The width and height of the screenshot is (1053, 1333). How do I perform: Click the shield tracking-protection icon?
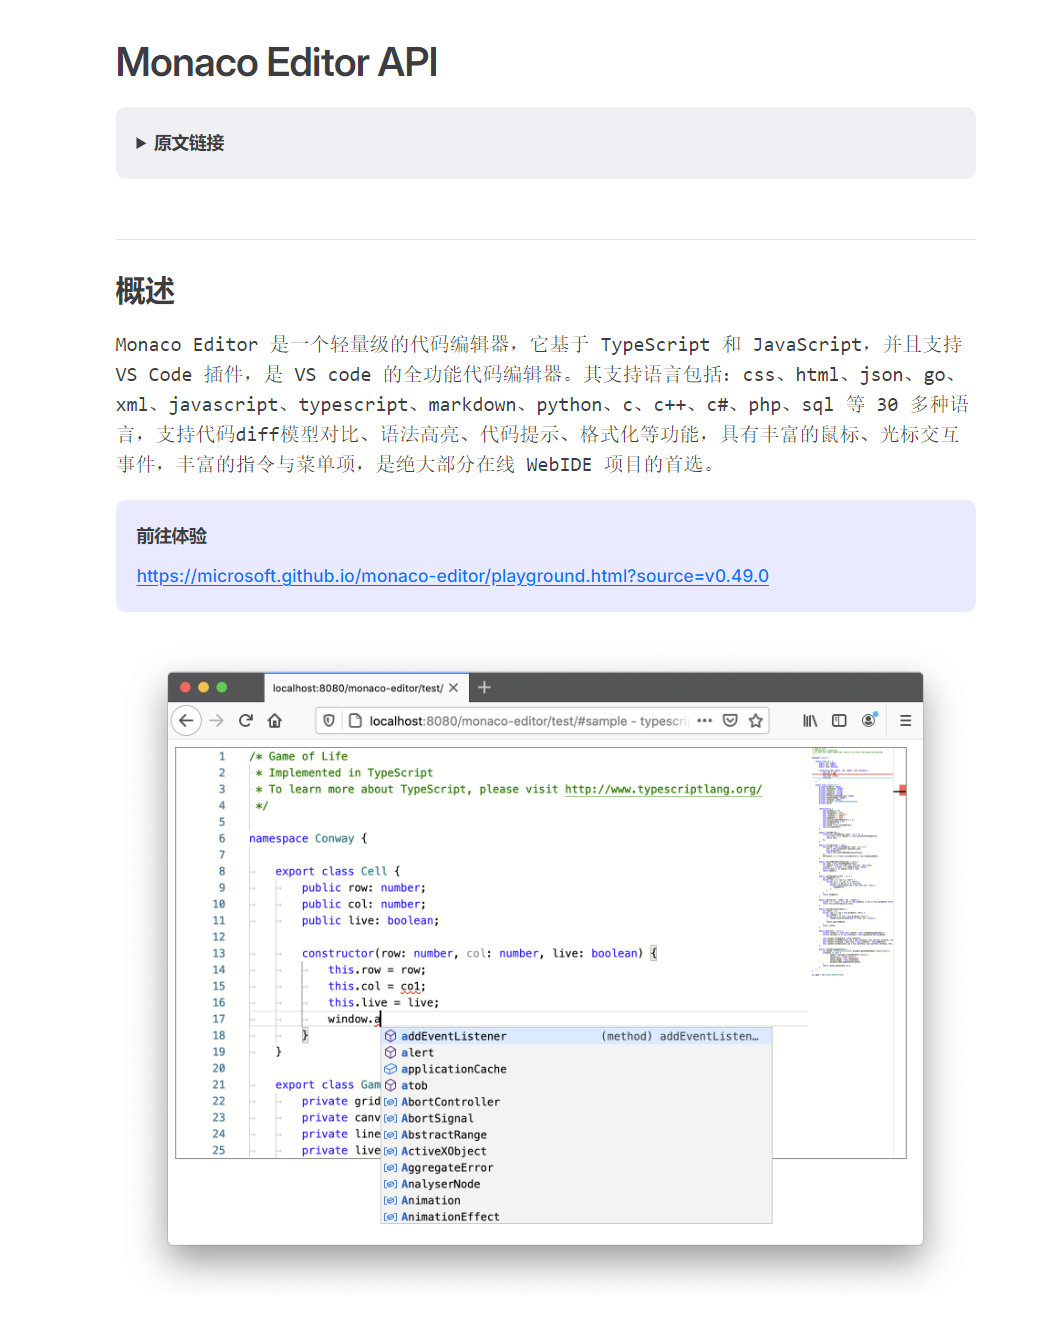[329, 720]
